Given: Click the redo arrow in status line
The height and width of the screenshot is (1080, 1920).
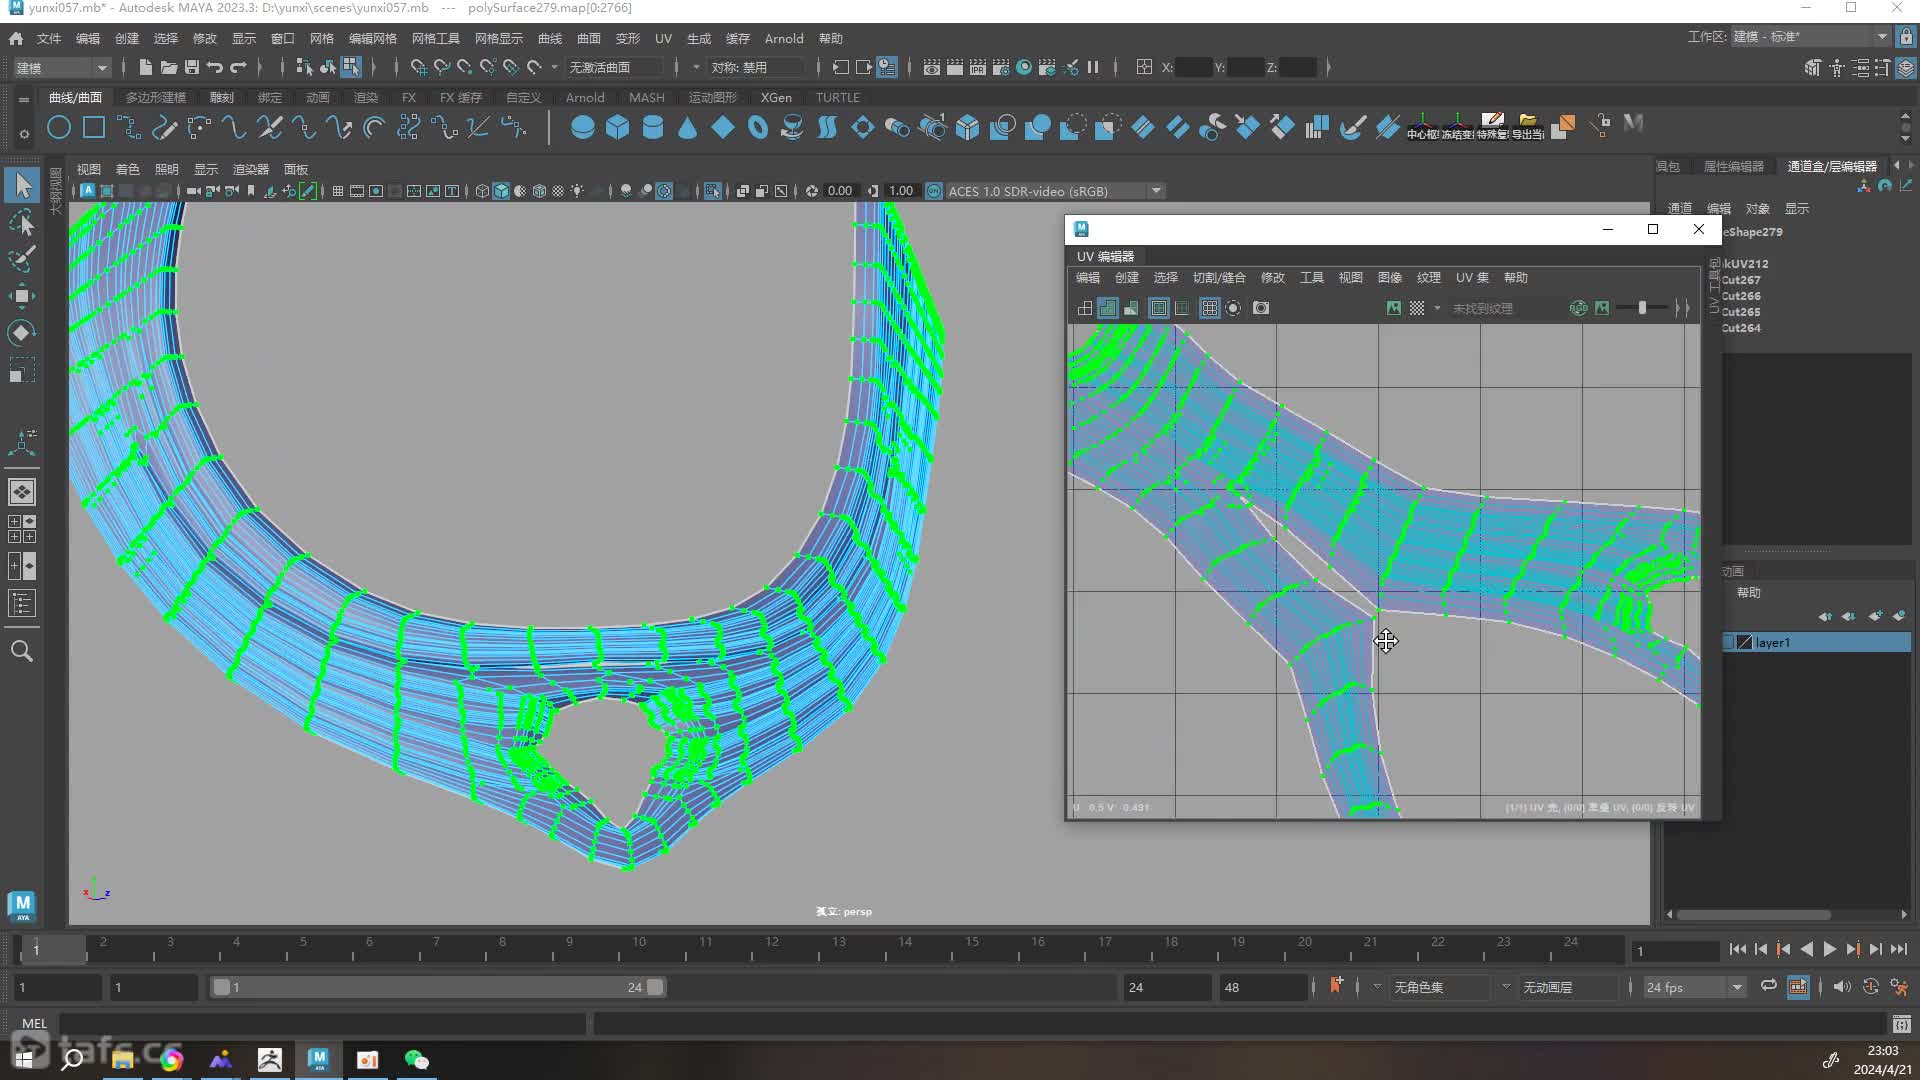Looking at the screenshot, I should 238,67.
